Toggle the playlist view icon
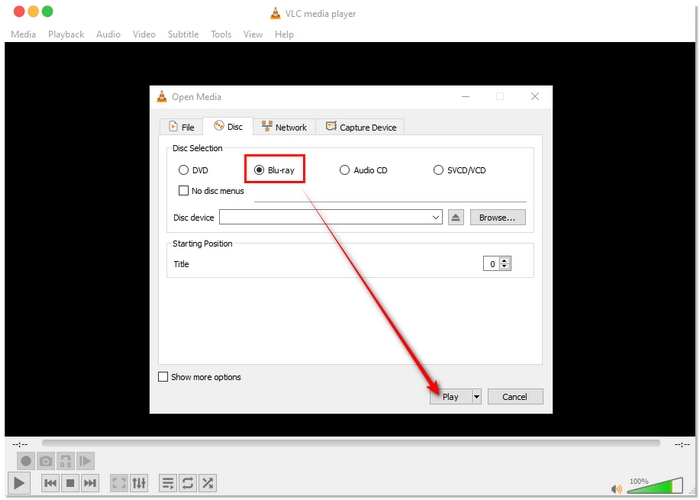The height and width of the screenshot is (500, 700). 168,483
